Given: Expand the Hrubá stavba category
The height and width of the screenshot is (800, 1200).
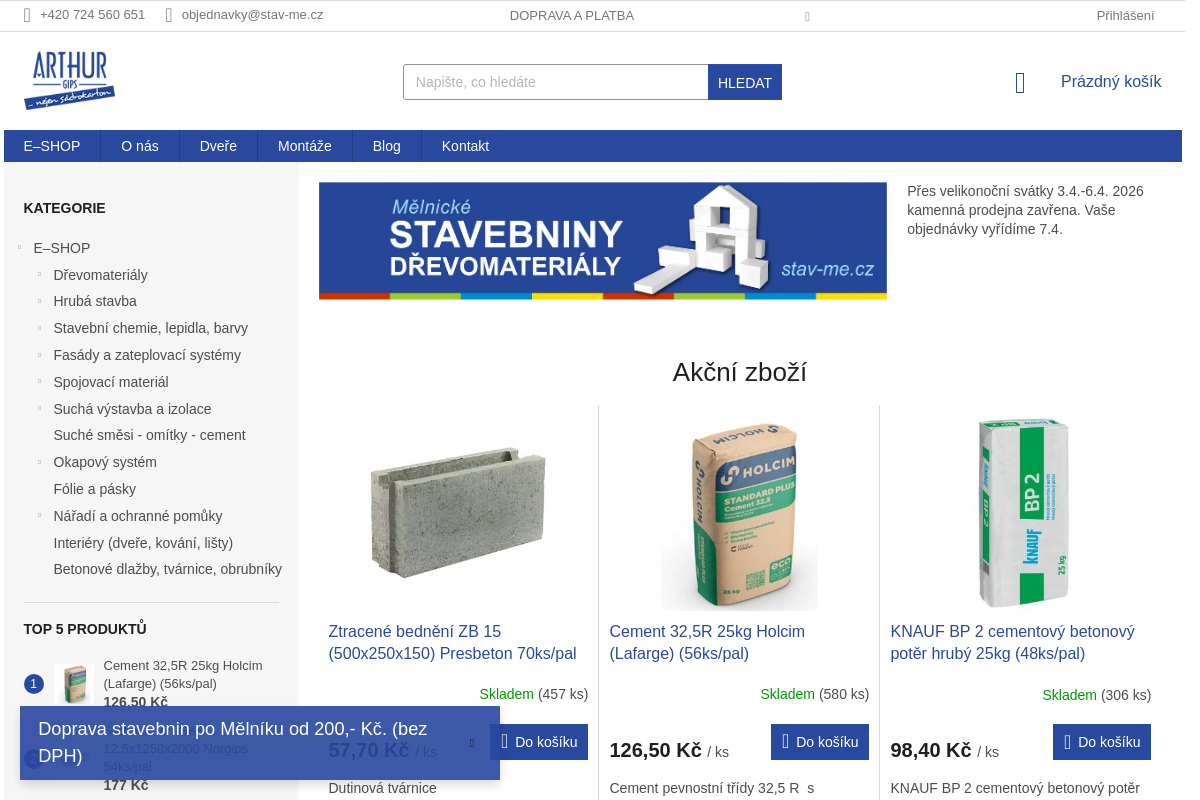Looking at the screenshot, I should tap(40, 301).
